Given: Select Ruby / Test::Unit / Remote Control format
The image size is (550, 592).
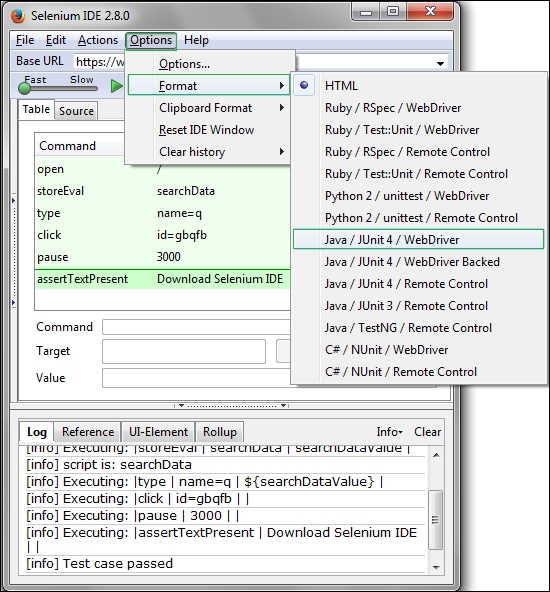Looking at the screenshot, I should point(419,174).
